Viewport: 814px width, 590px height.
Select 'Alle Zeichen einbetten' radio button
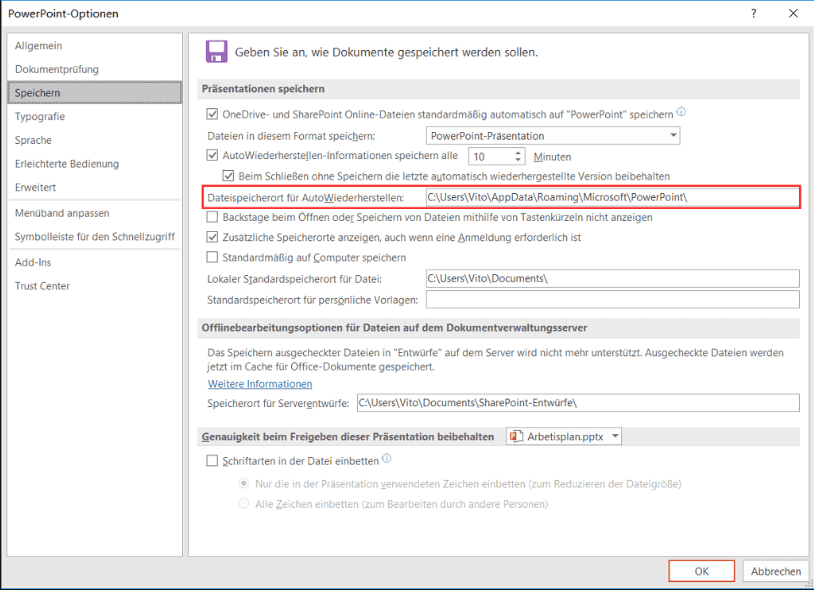click(243, 503)
